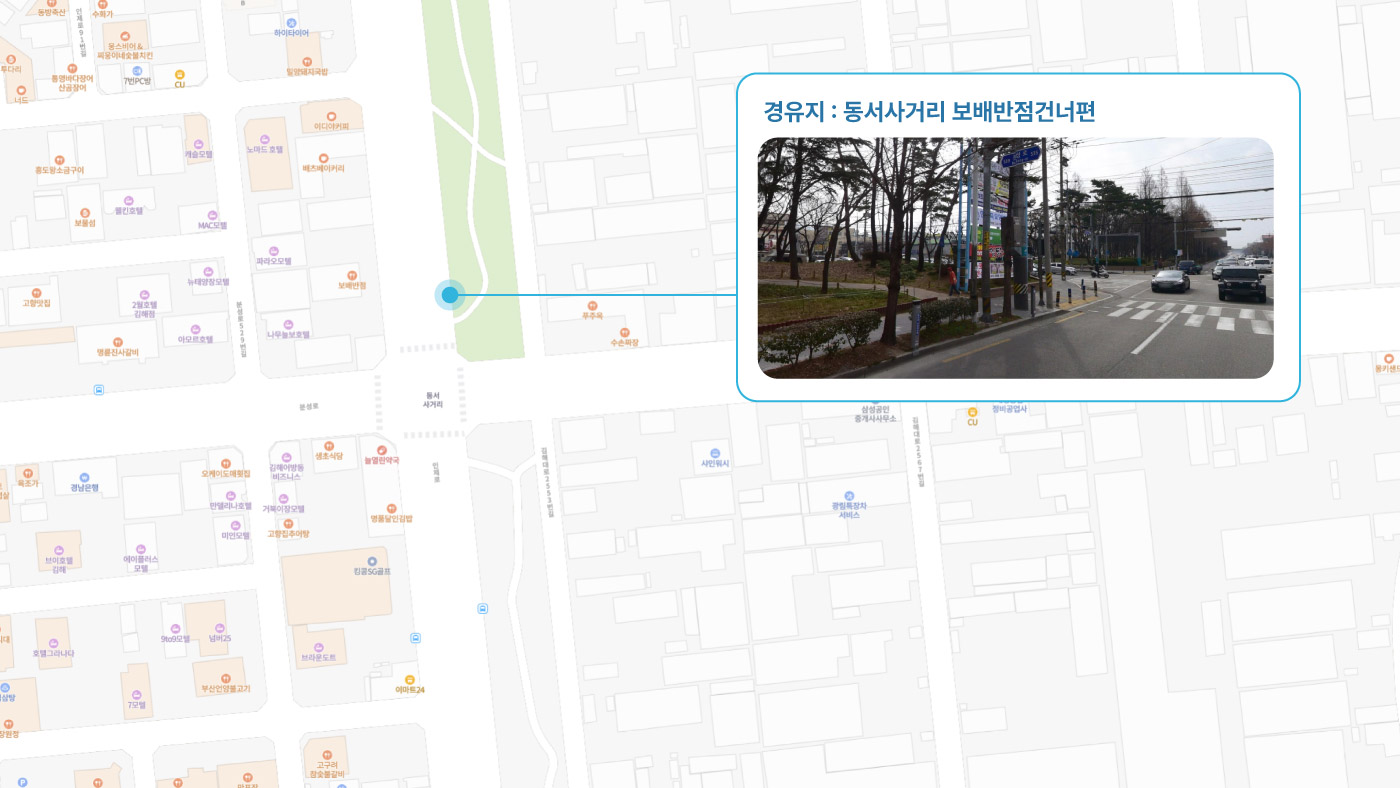Select the 광림특장차 서비스 icon

click(849, 495)
